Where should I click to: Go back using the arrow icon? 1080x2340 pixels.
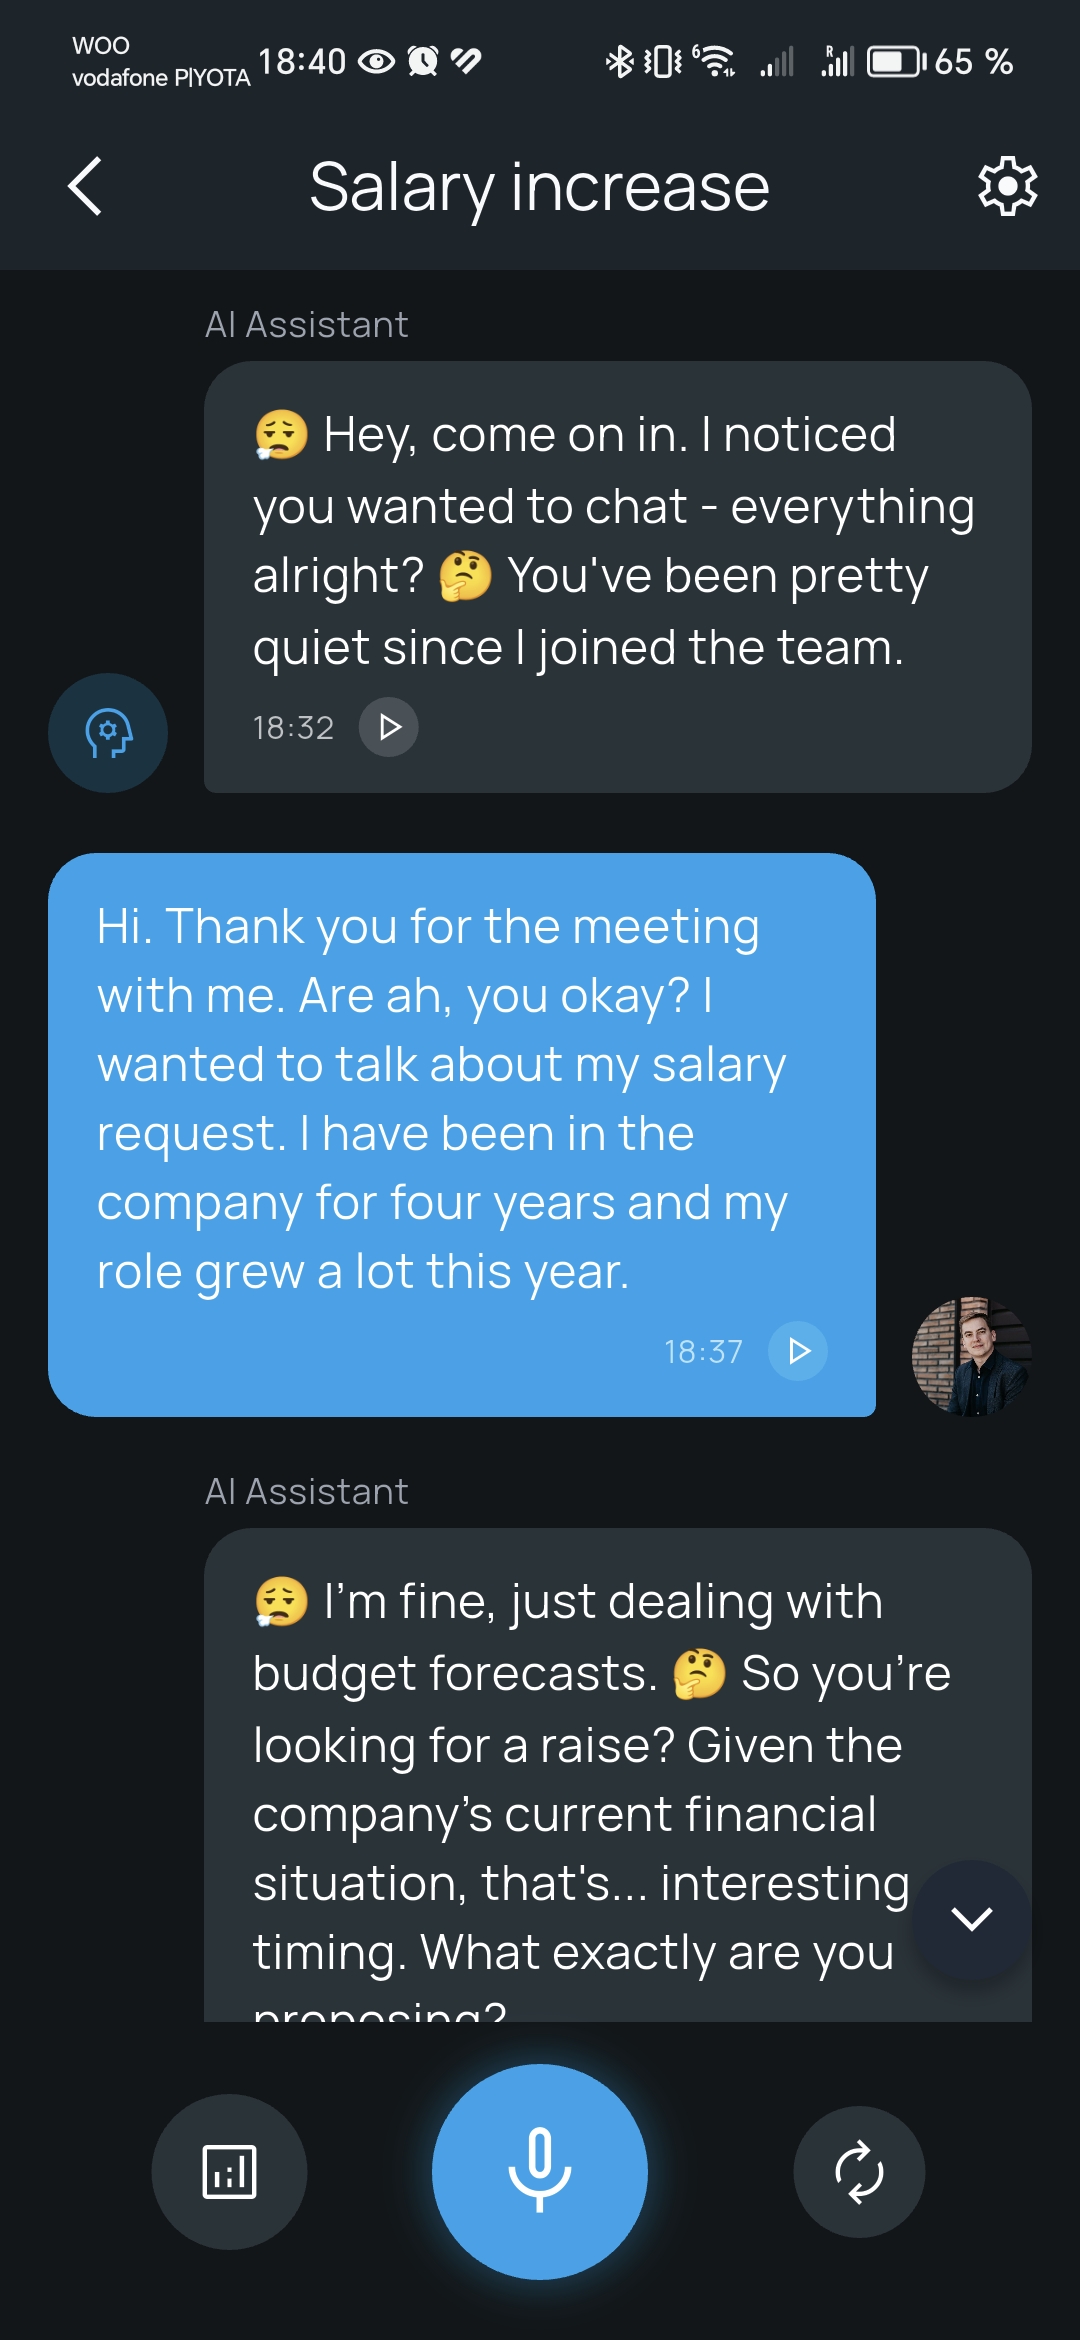[x=86, y=186]
